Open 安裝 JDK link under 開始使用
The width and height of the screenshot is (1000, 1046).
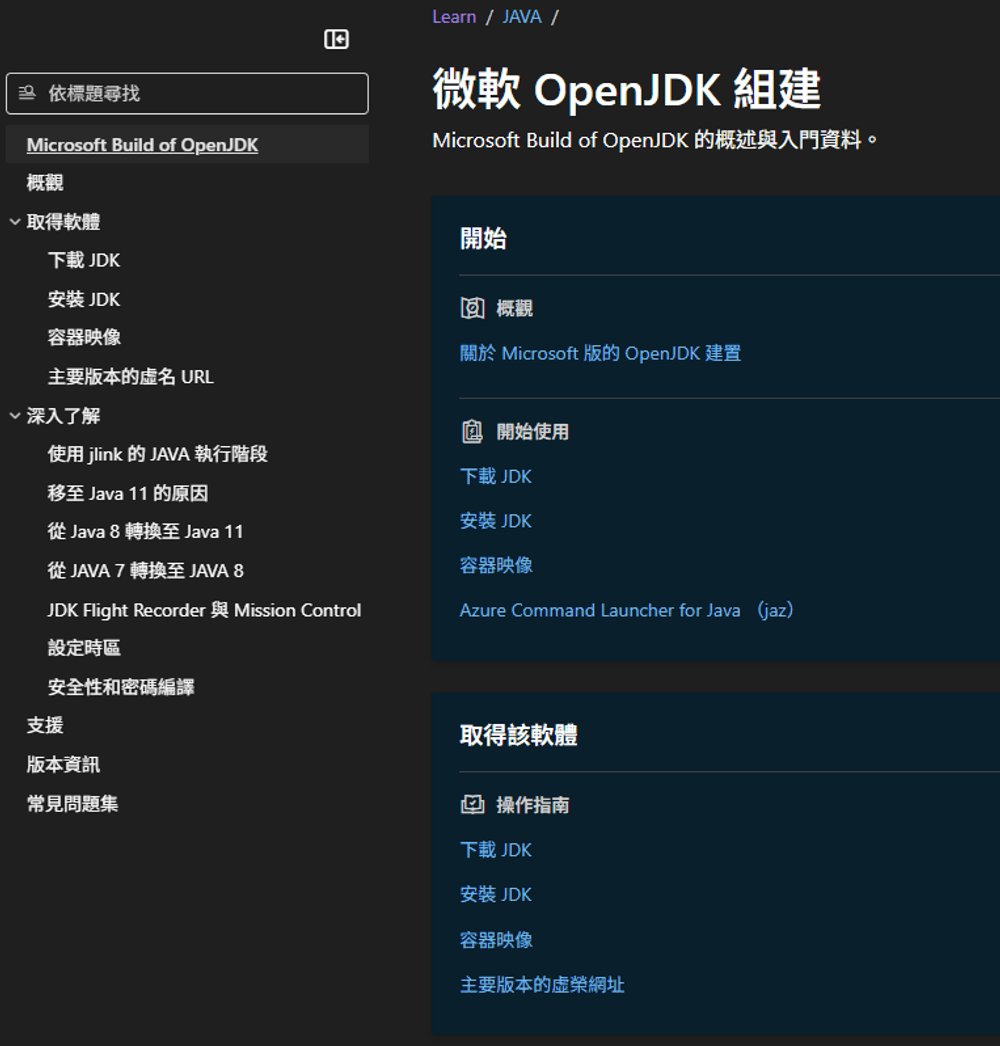pyautogui.click(x=496, y=521)
